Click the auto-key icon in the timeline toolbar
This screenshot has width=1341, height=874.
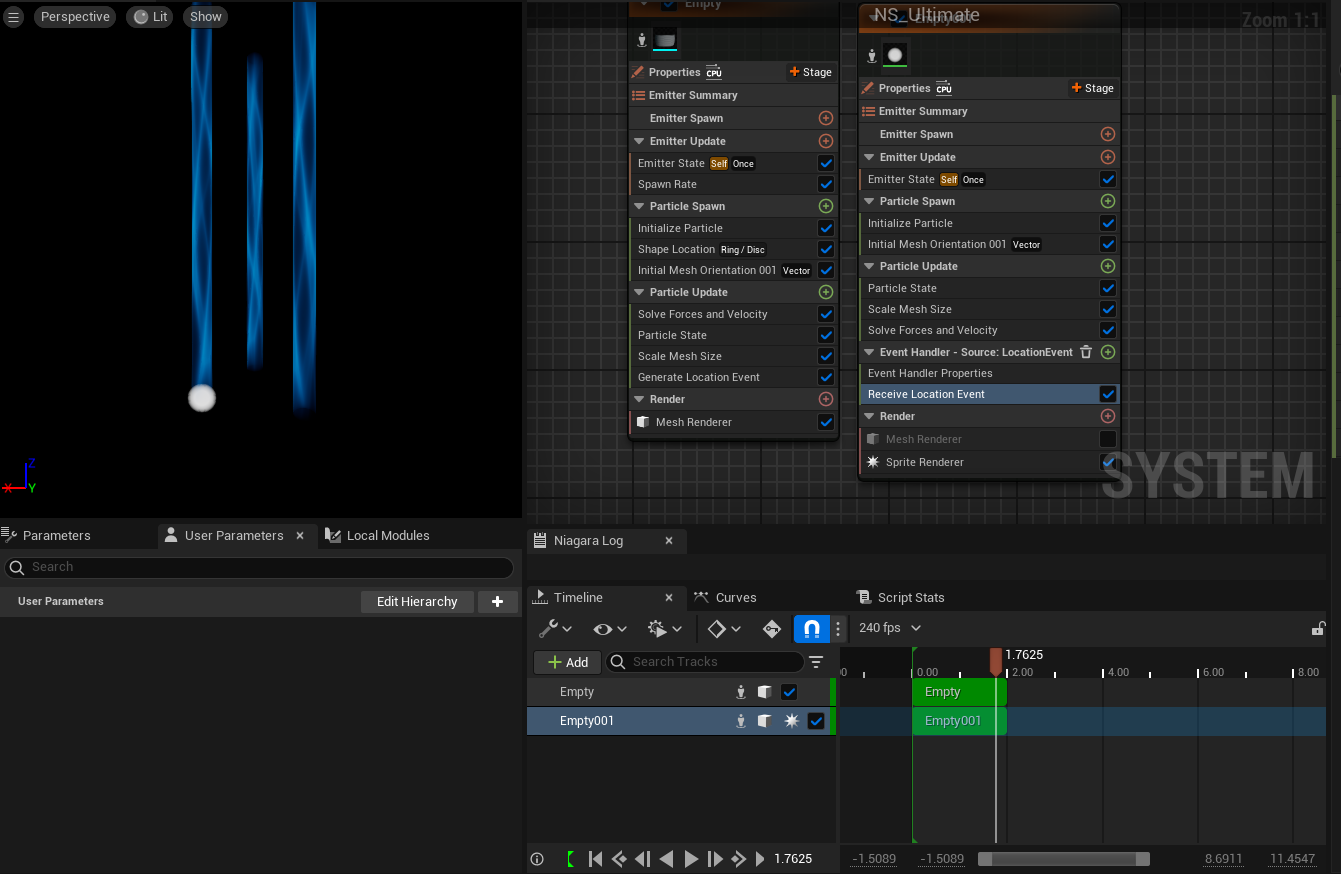tap(771, 628)
